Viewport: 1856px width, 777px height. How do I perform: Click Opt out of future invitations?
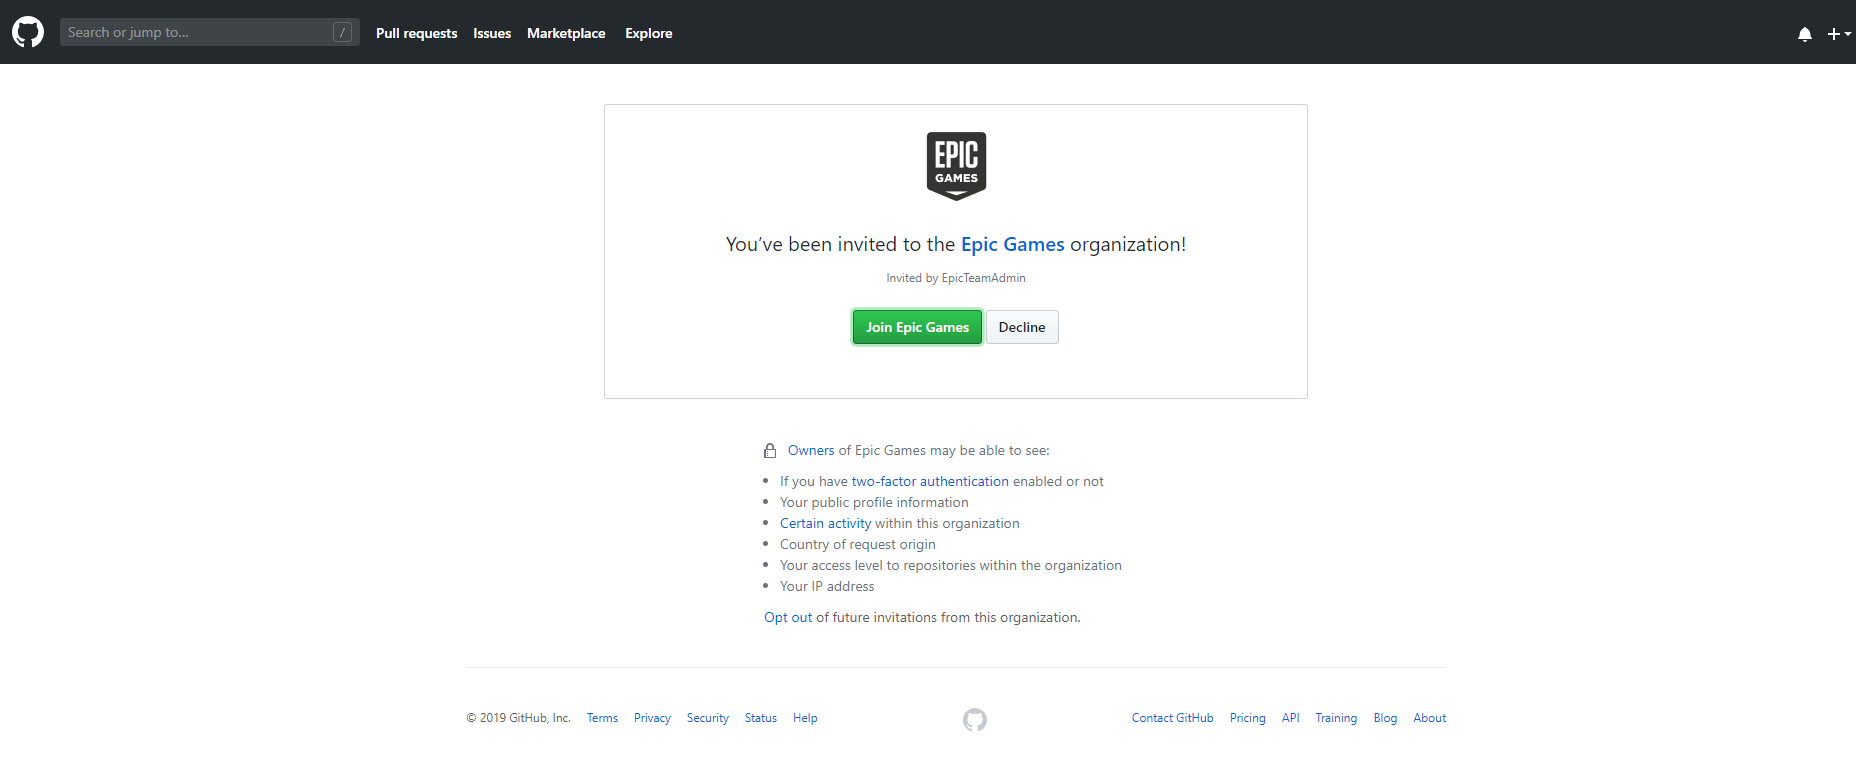click(x=788, y=617)
